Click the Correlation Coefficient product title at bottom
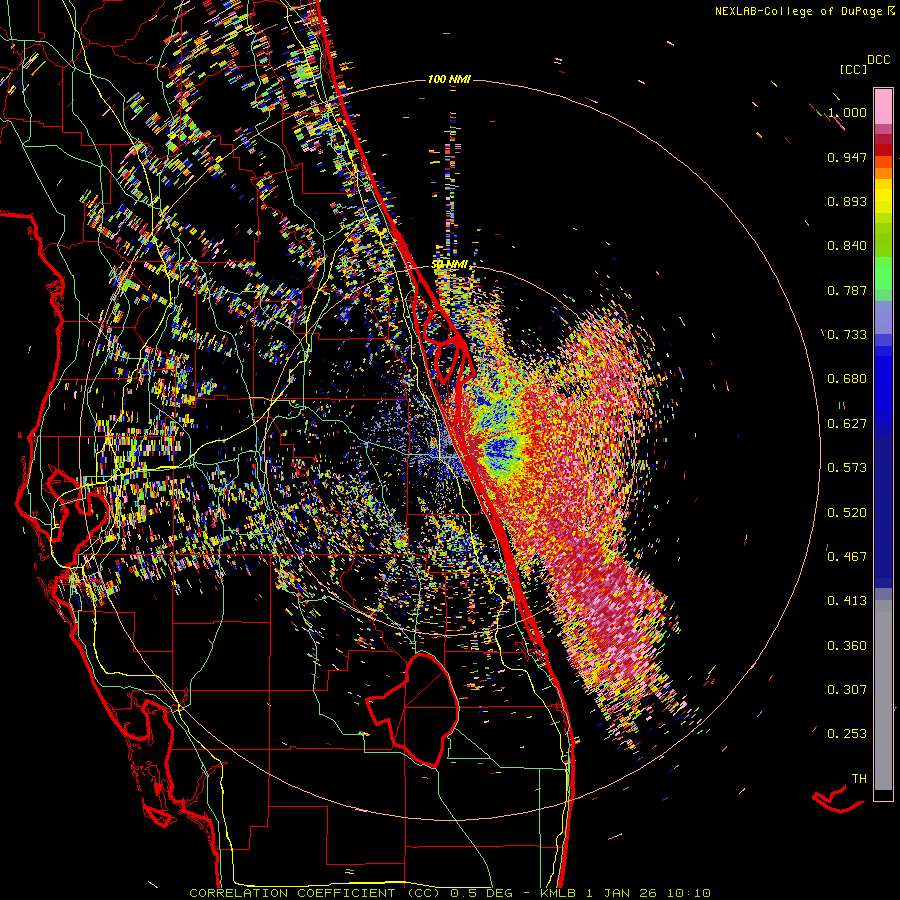Image resolution: width=900 pixels, height=900 pixels. [x=316, y=893]
